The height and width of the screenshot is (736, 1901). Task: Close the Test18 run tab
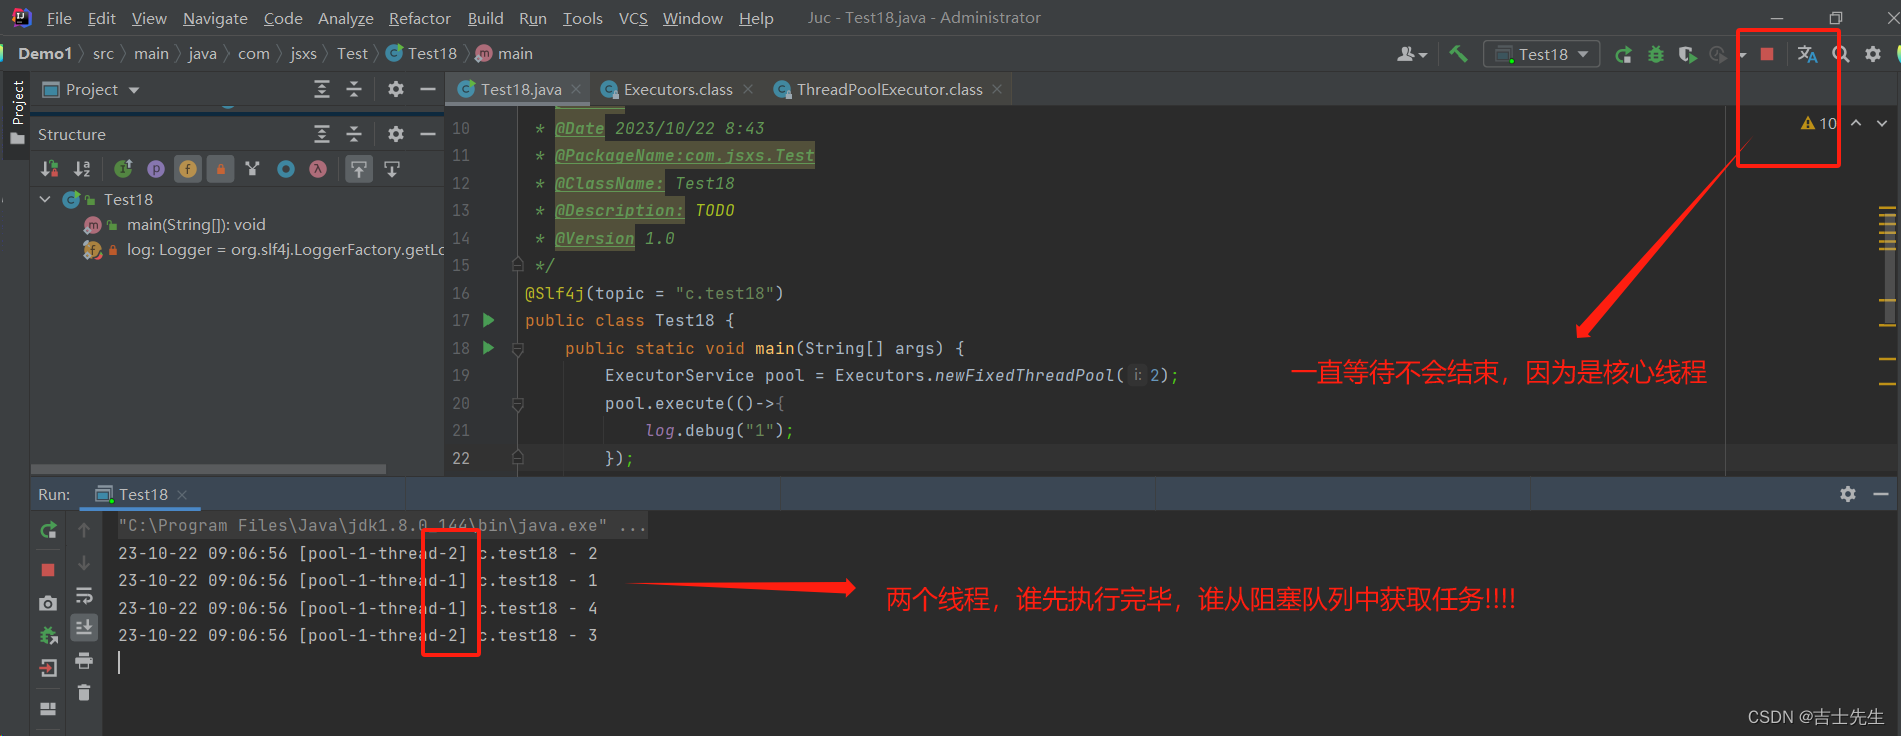[182, 494]
